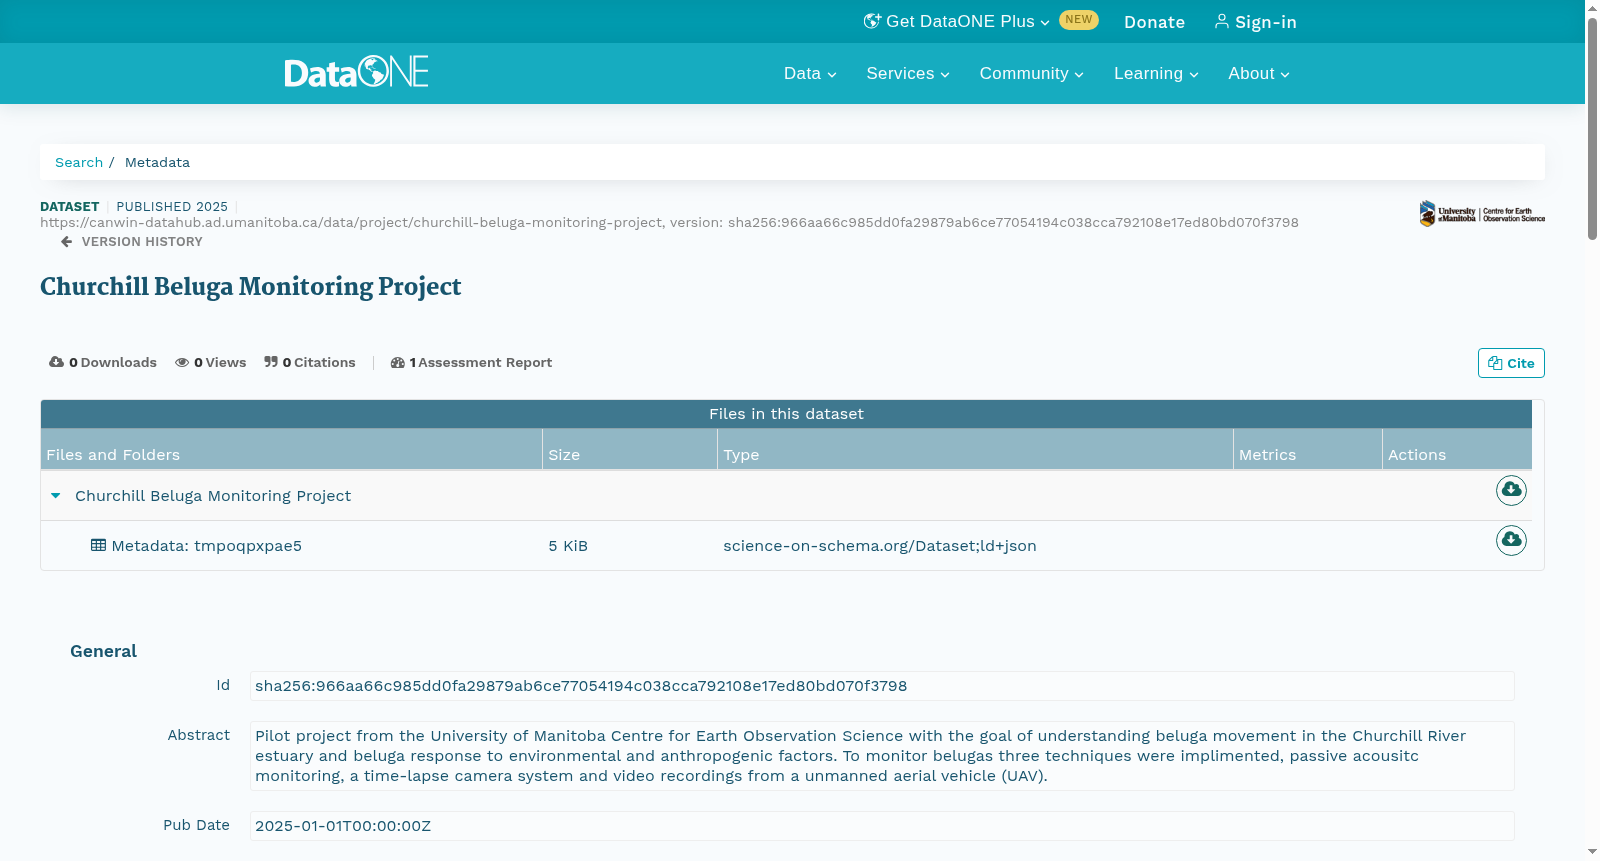Open the Services menu
Viewport: 1600px width, 861px height.
pyautogui.click(x=908, y=73)
